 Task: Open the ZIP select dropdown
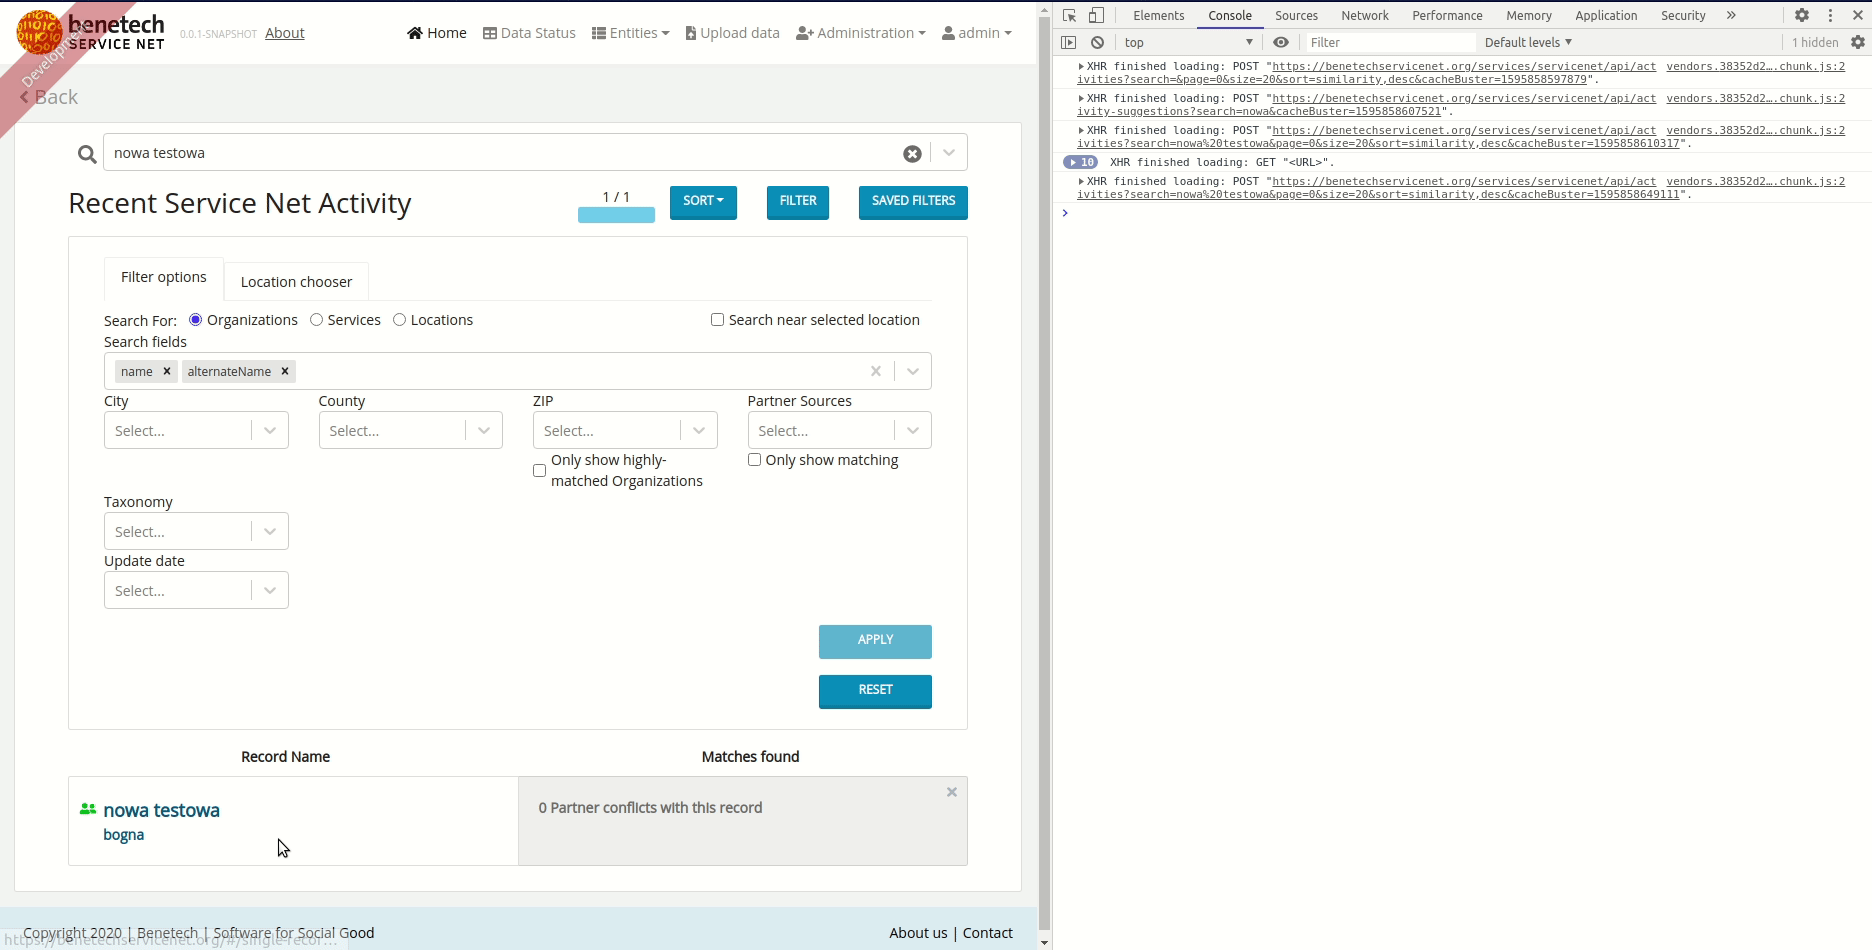(625, 431)
